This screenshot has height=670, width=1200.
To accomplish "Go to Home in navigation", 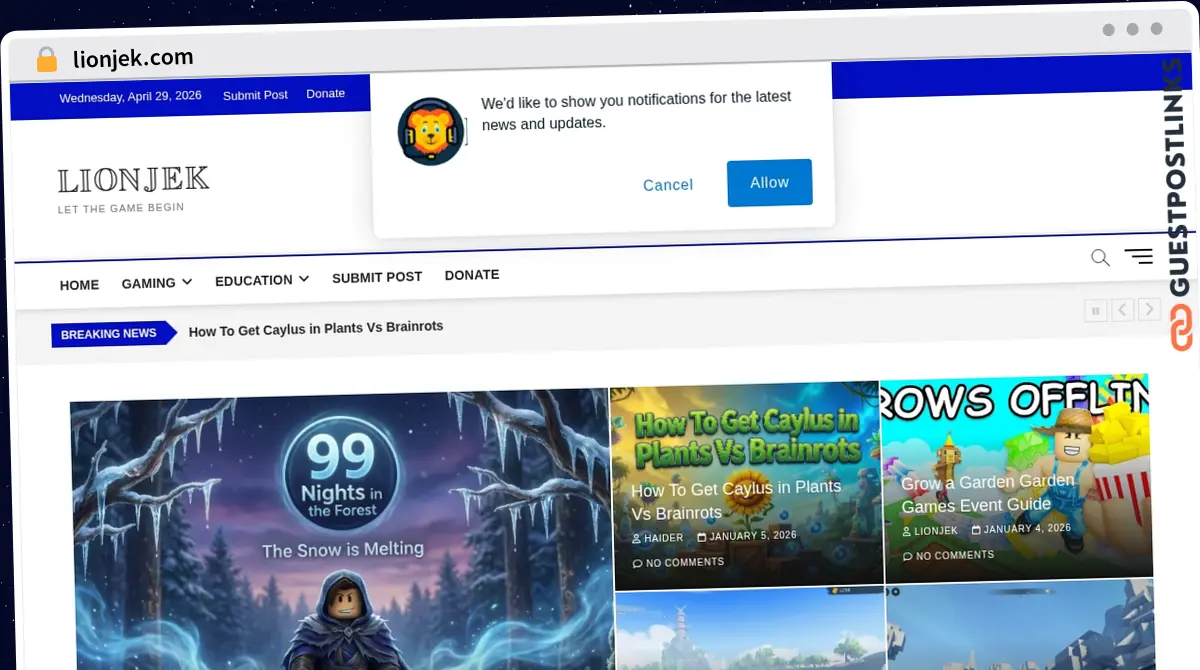I will 79,285.
